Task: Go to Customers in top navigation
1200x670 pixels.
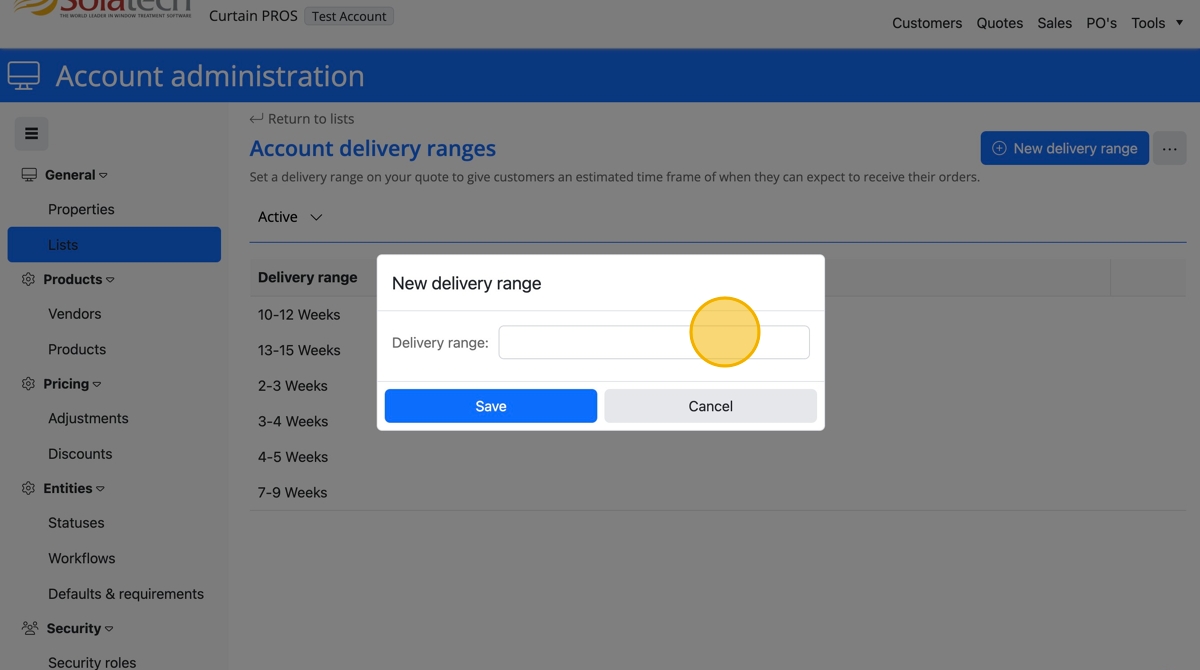Action: (927, 23)
